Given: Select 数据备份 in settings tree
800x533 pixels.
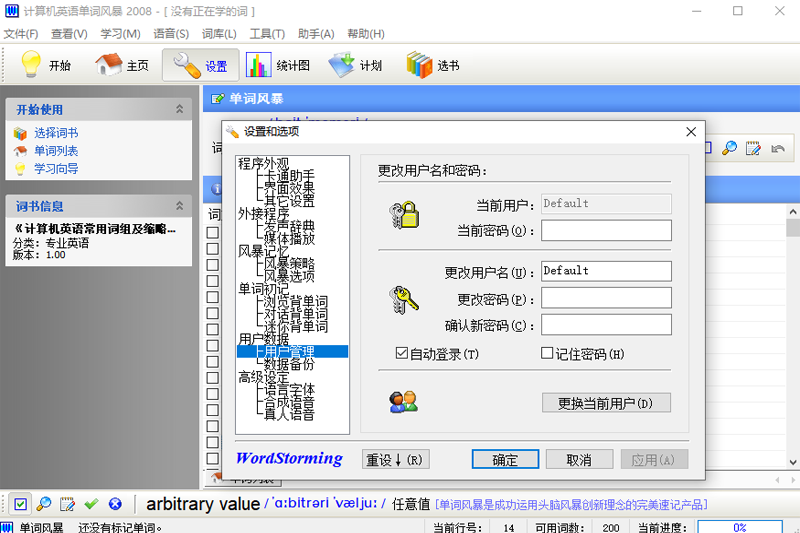Looking at the screenshot, I should click(x=289, y=364).
